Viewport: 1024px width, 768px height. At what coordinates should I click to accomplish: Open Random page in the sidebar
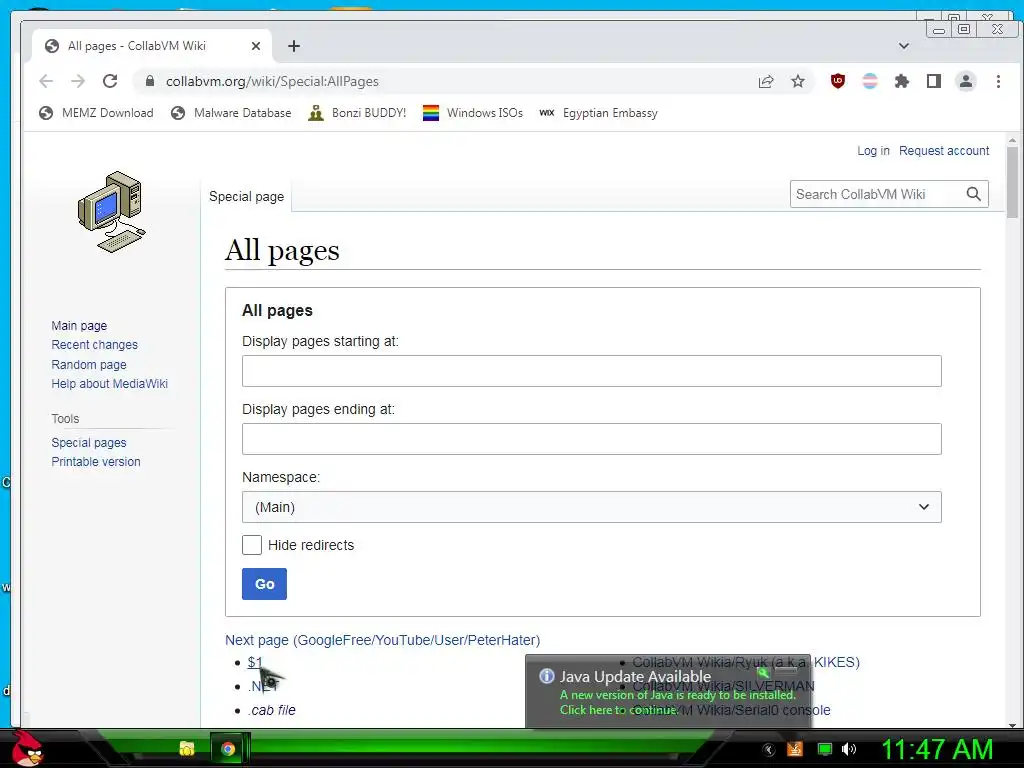tap(89, 364)
